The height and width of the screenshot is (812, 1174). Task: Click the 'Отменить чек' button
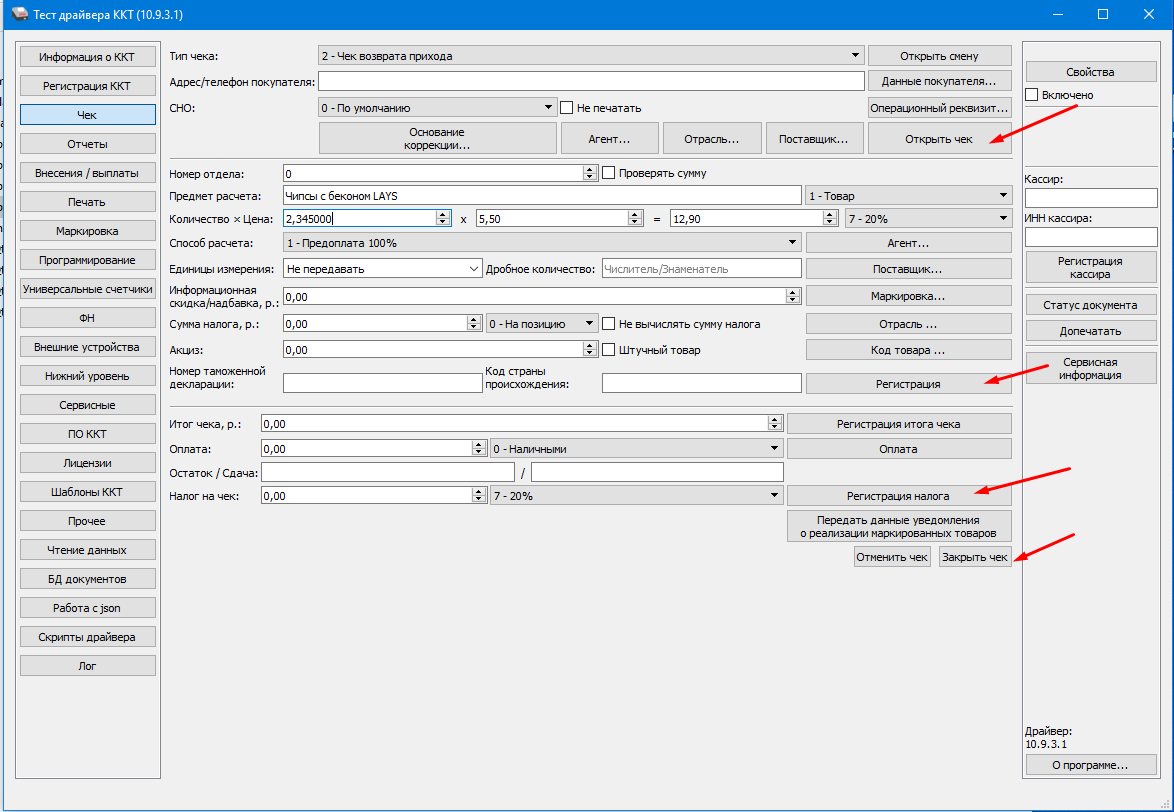pyautogui.click(x=892, y=557)
